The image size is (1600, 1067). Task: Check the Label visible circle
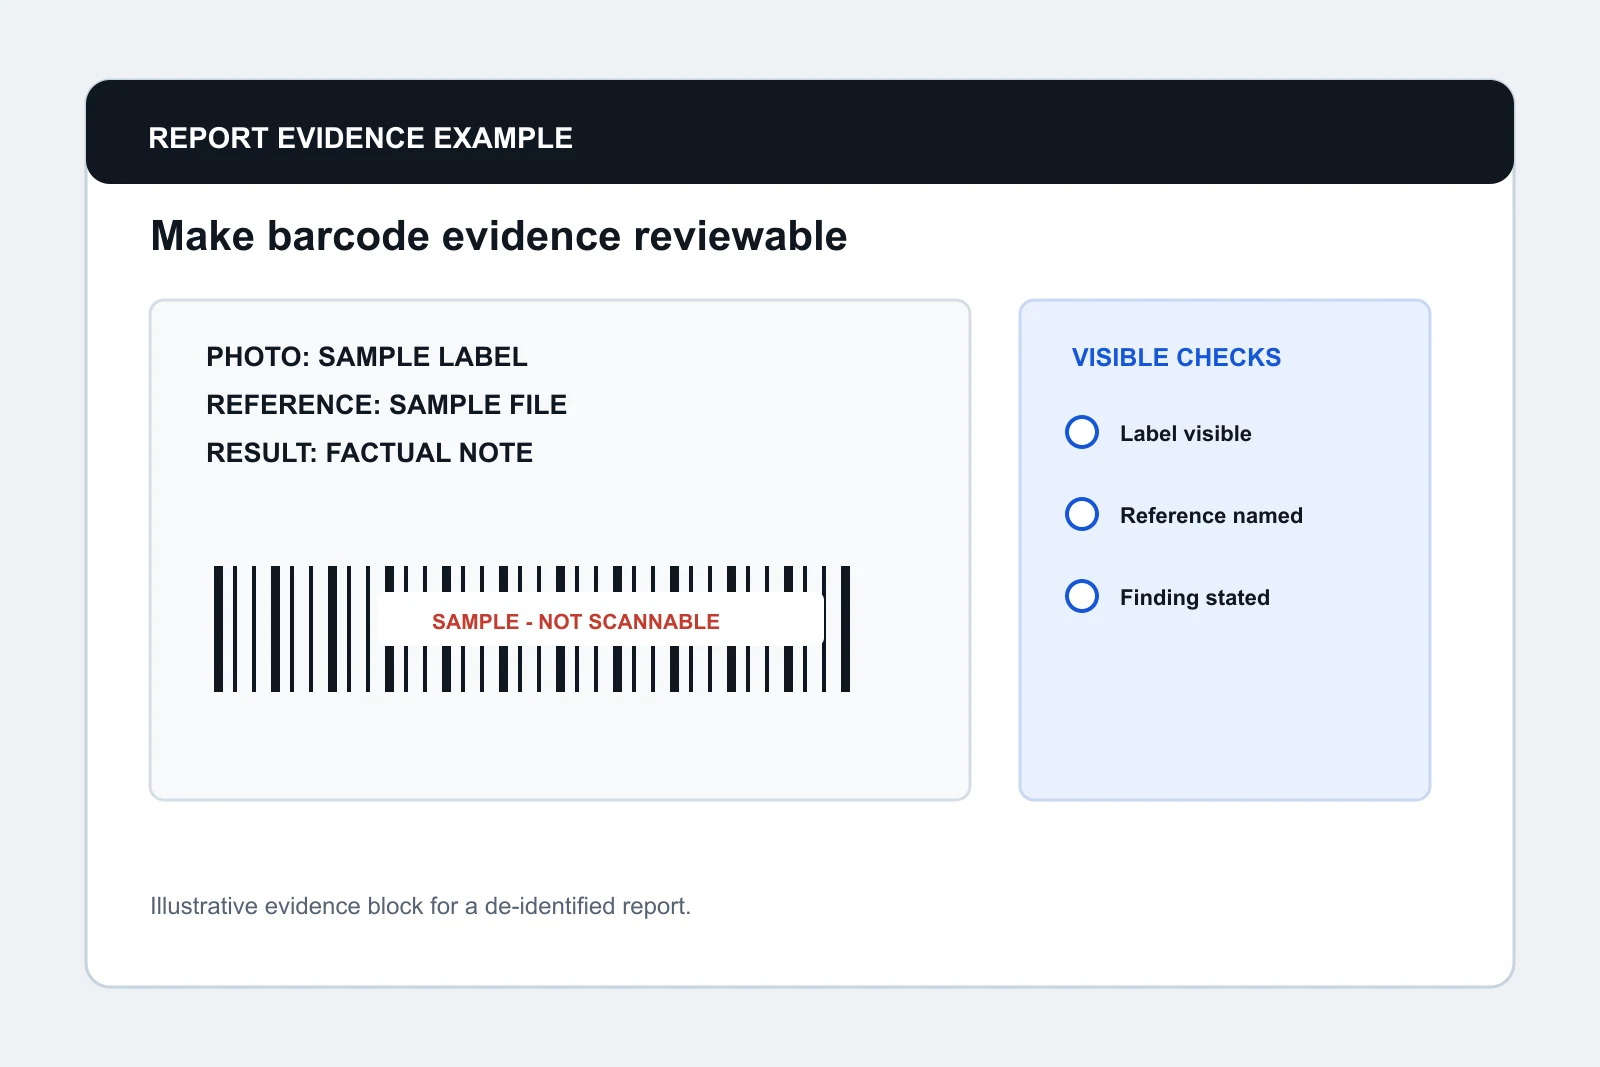tap(1082, 432)
